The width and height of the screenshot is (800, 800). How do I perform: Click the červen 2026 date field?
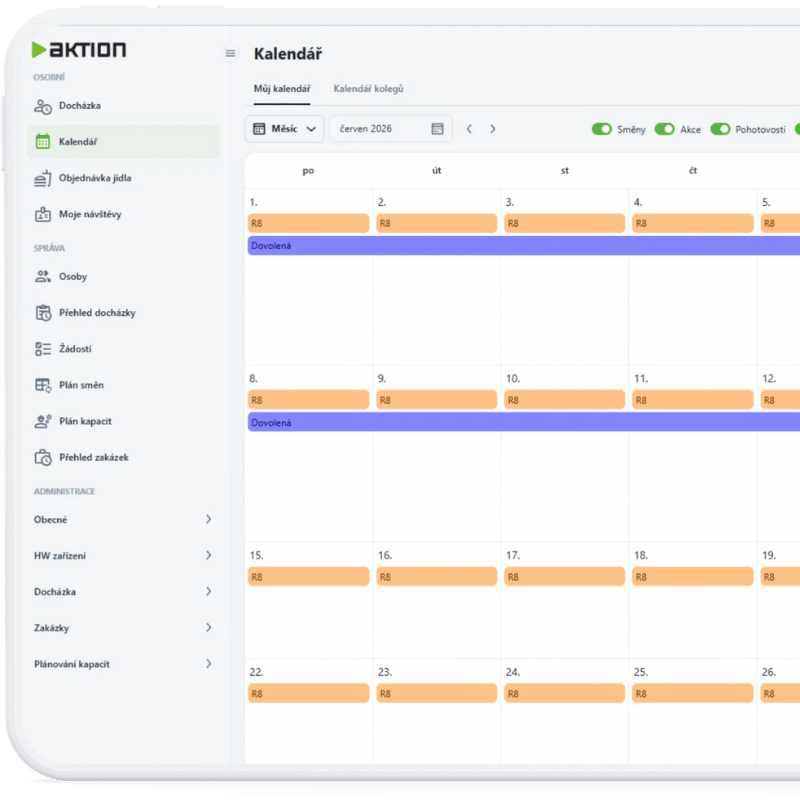point(390,129)
